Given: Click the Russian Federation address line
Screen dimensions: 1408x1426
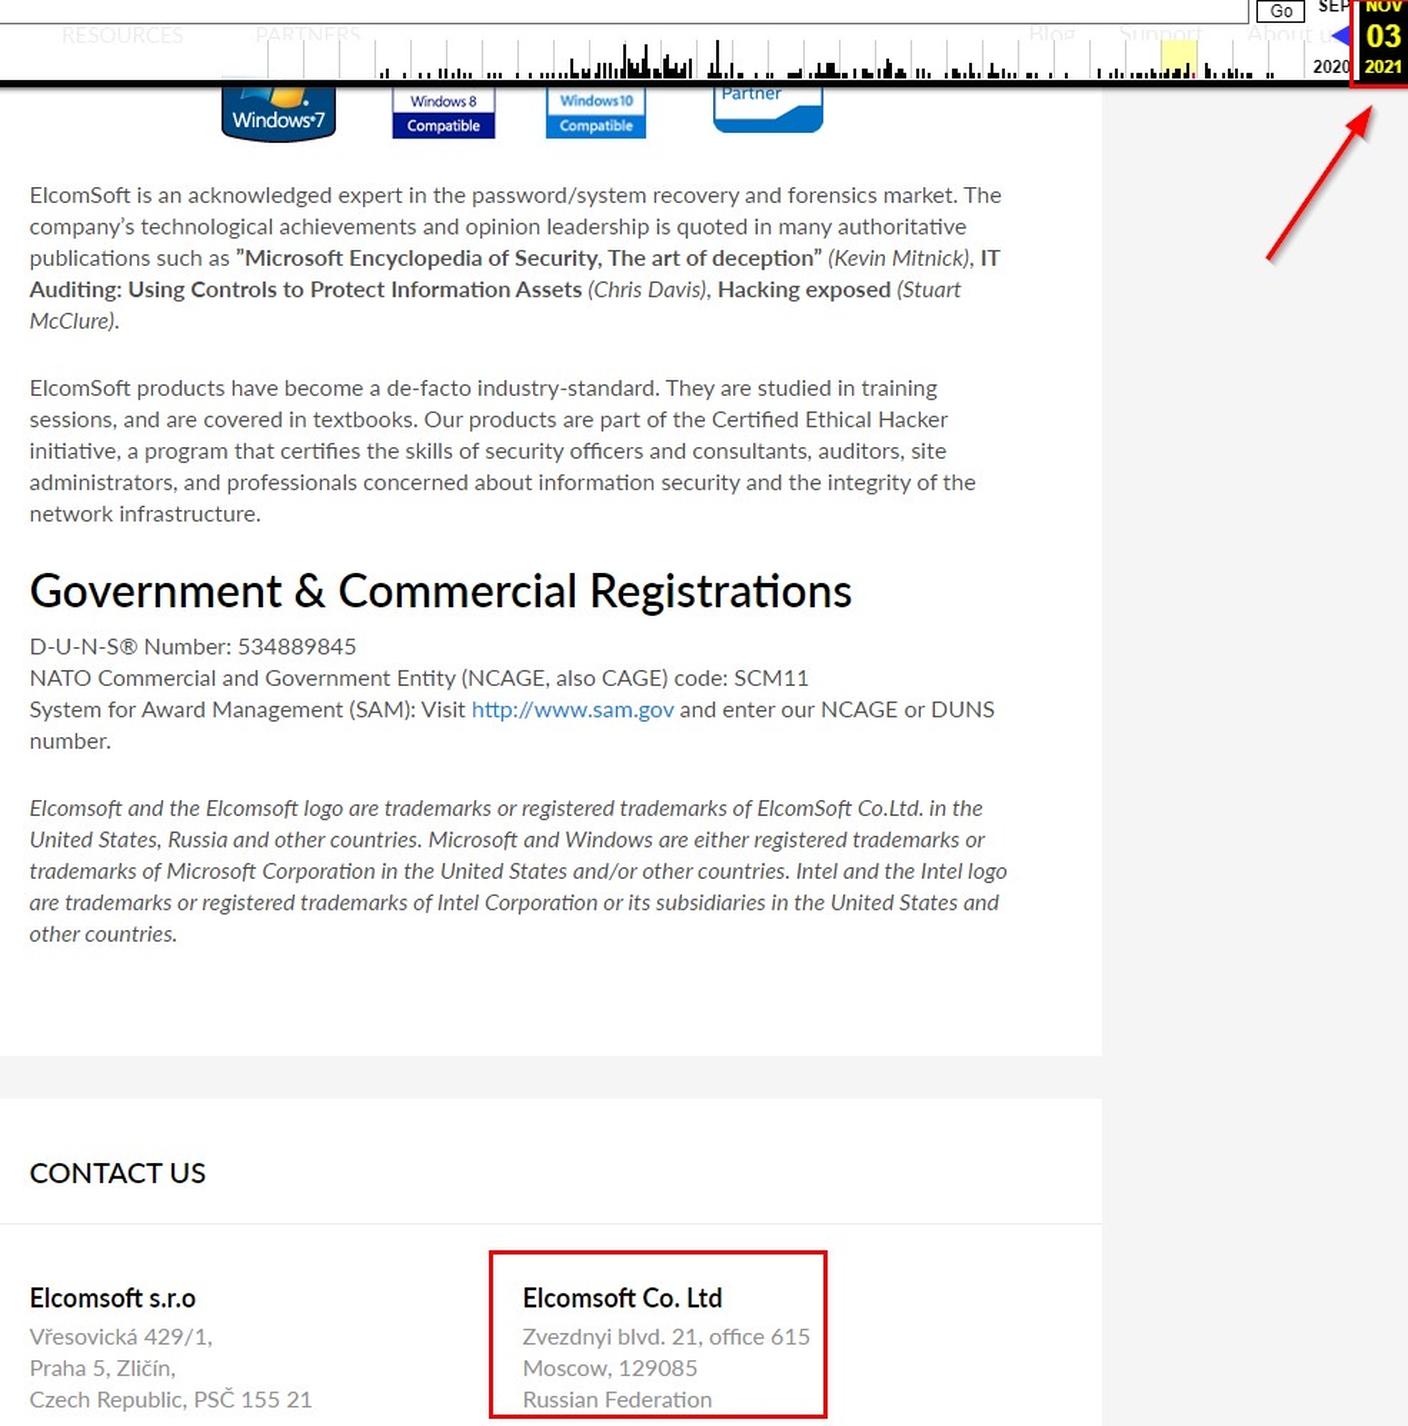Looking at the screenshot, I should (x=617, y=1399).
